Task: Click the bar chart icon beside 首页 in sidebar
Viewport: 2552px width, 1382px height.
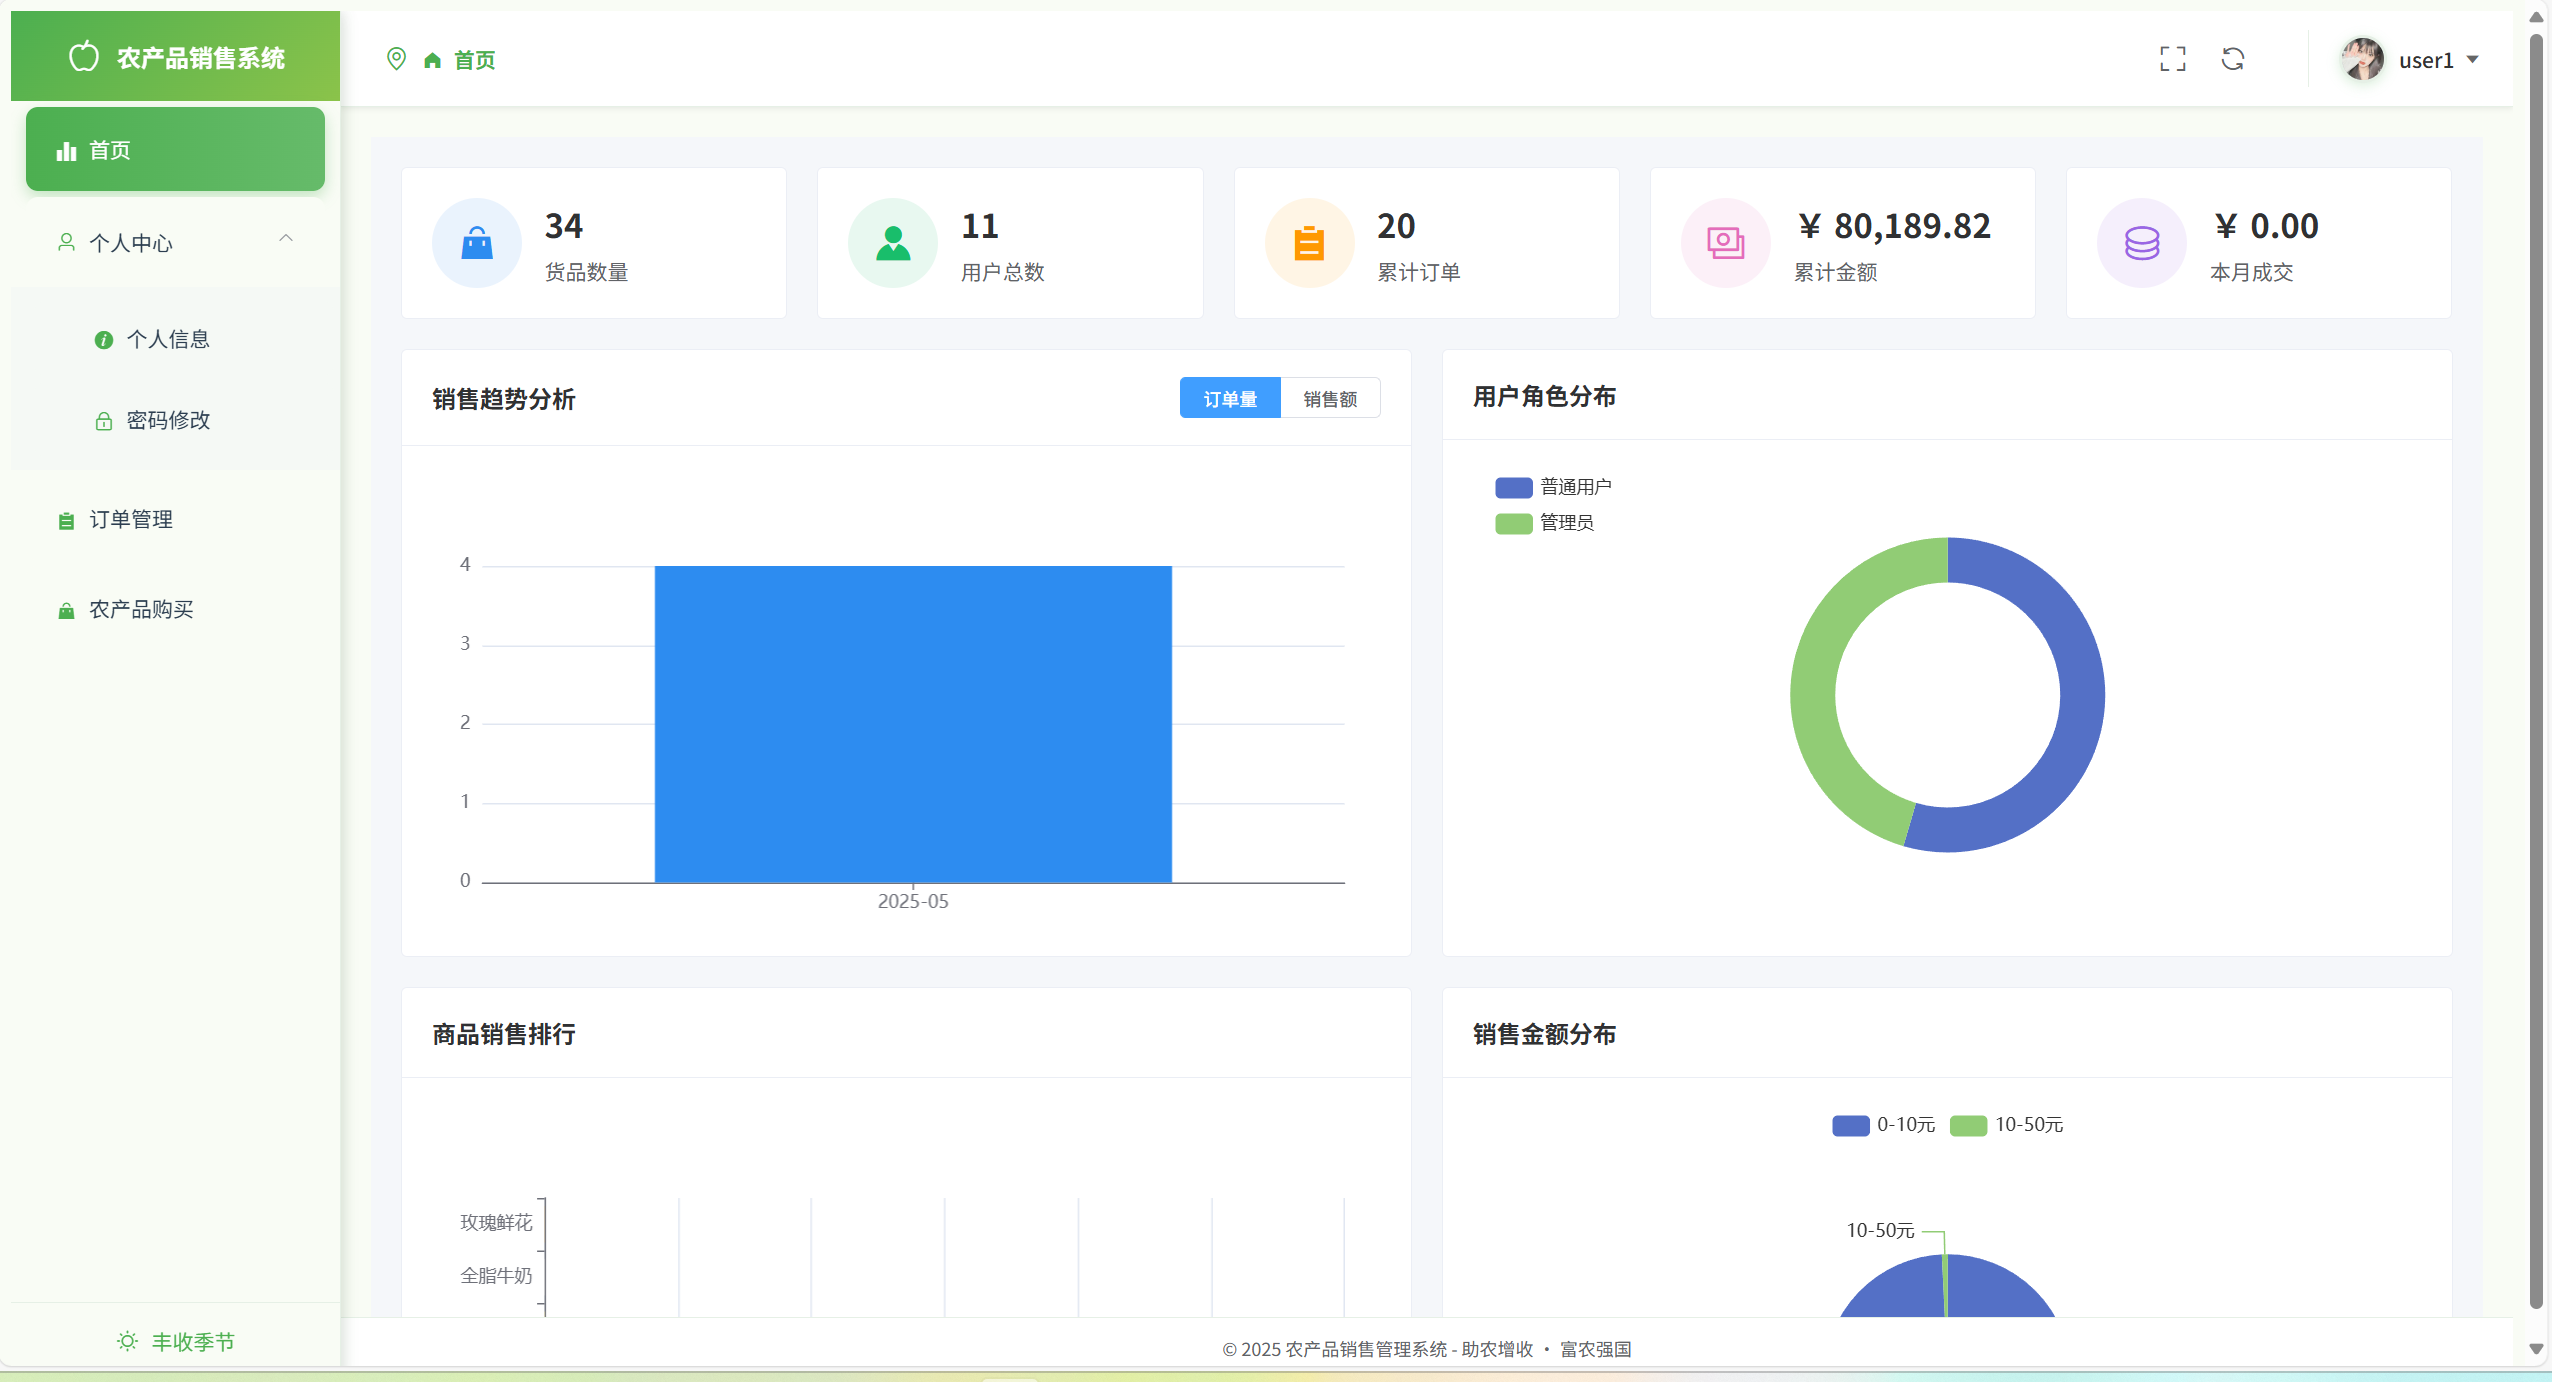Action: point(66,150)
